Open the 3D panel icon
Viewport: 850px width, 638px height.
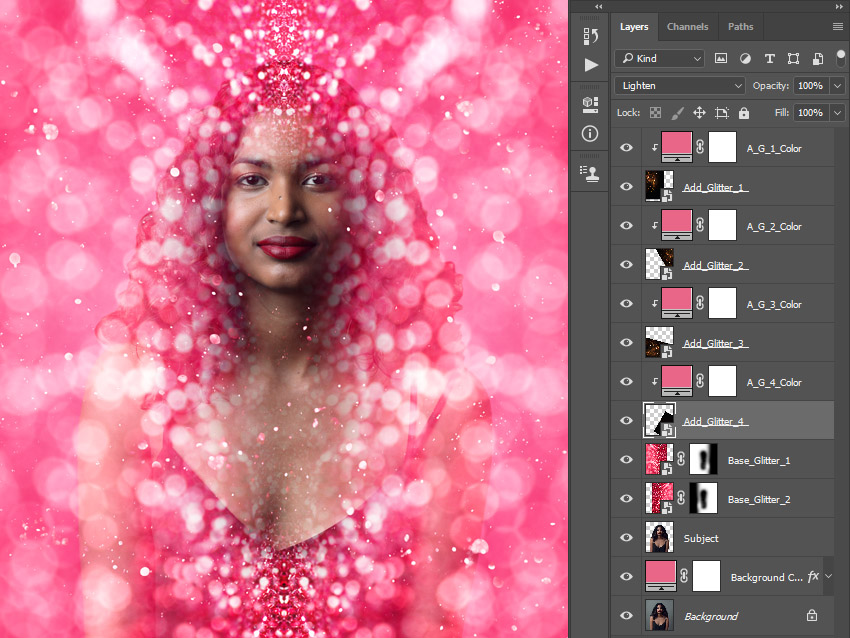590,105
